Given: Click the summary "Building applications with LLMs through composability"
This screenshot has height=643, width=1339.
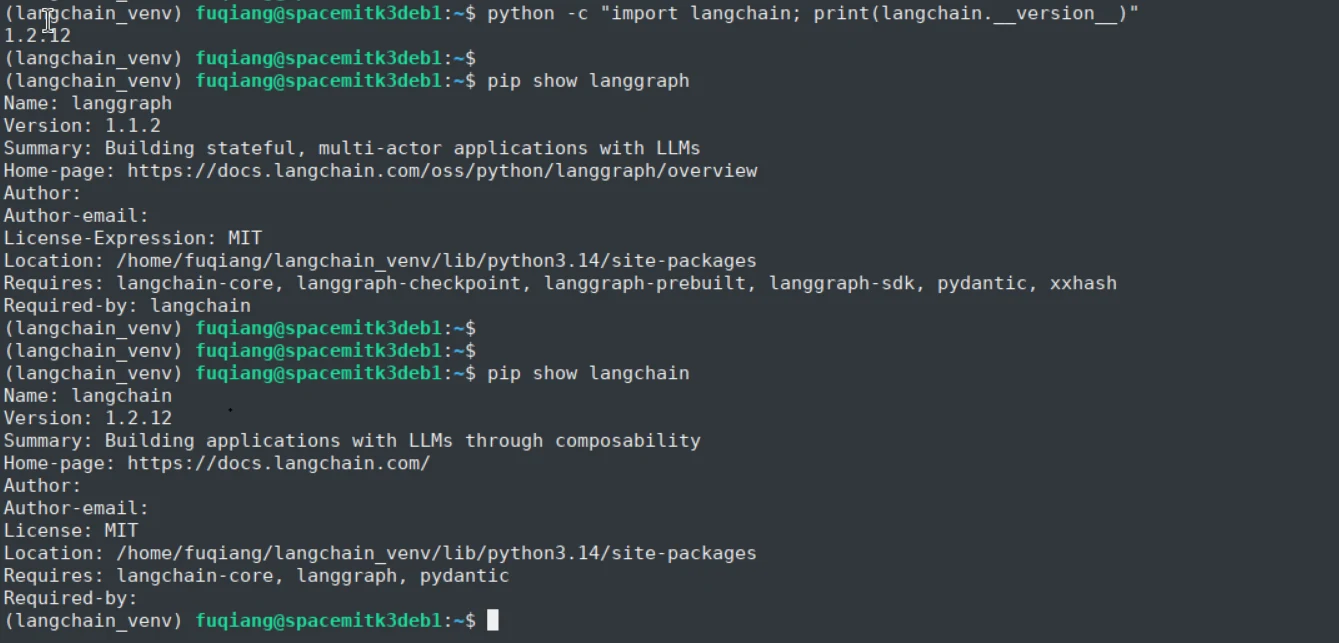Looking at the screenshot, I should (402, 441).
